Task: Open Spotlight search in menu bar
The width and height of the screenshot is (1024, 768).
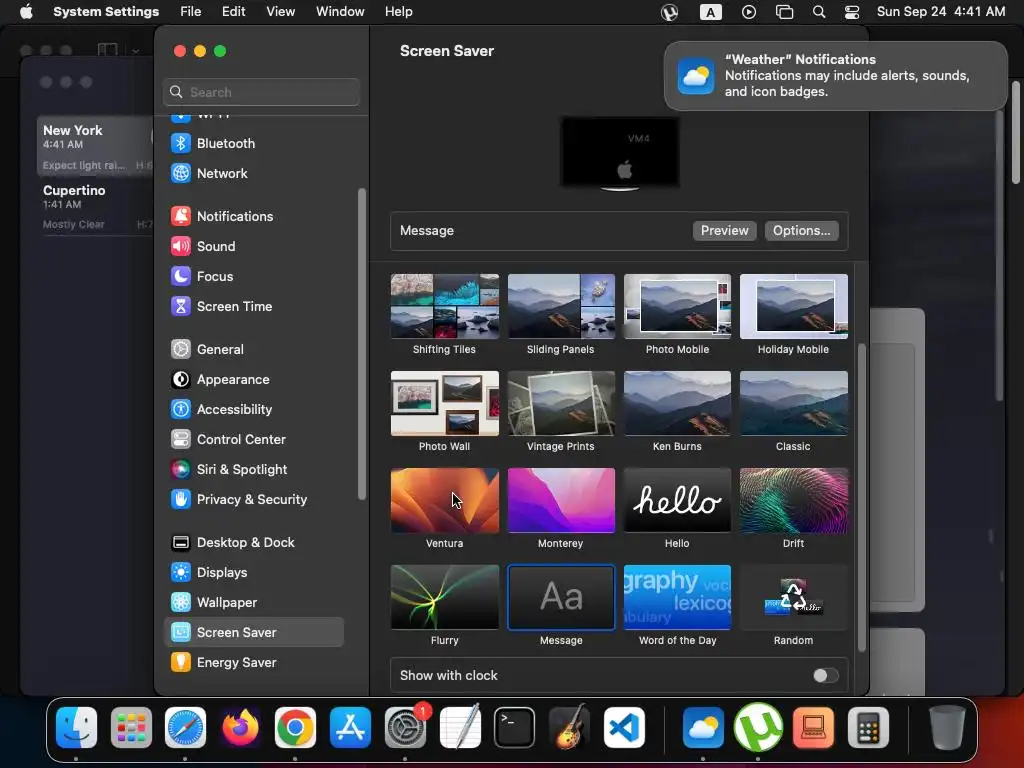Action: 818,12
